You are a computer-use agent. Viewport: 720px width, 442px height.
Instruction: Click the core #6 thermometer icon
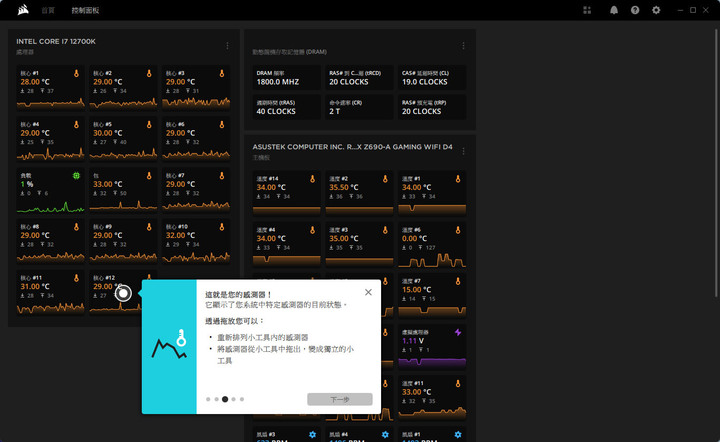pyautogui.click(x=222, y=125)
